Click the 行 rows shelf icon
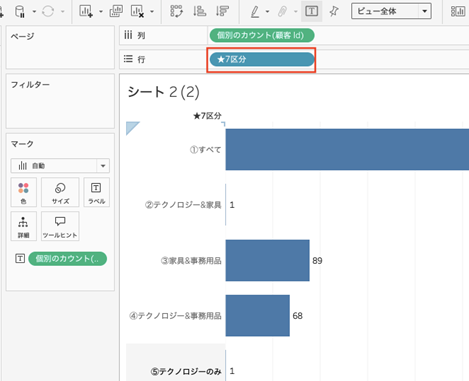 [128, 59]
